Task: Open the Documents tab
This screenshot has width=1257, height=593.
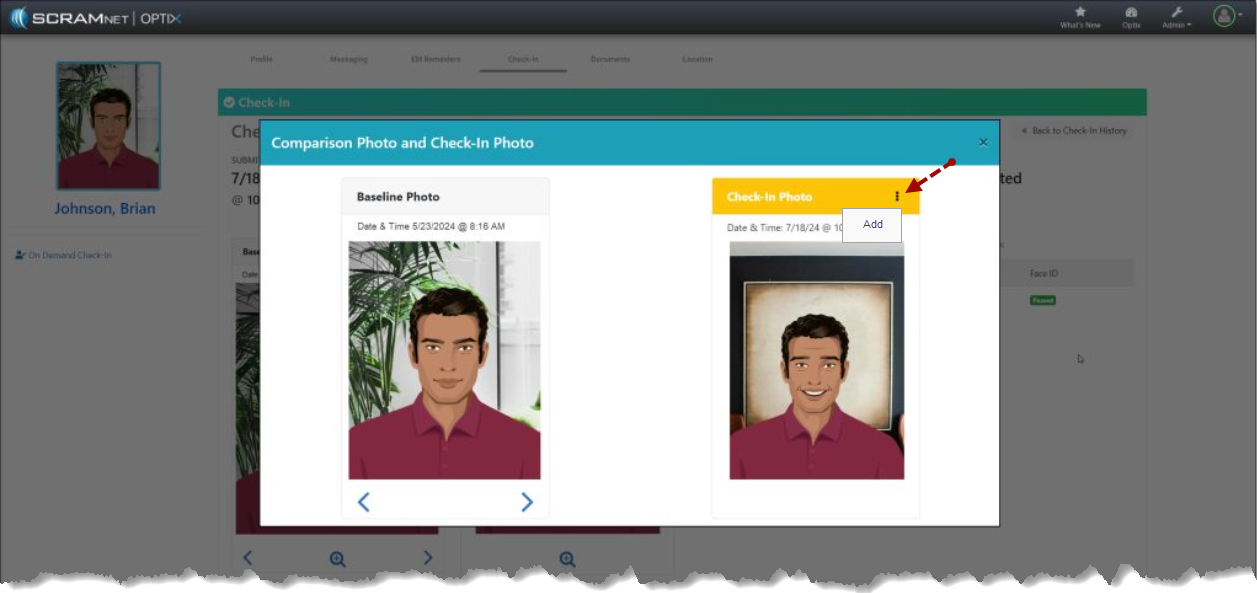Action: [610, 59]
